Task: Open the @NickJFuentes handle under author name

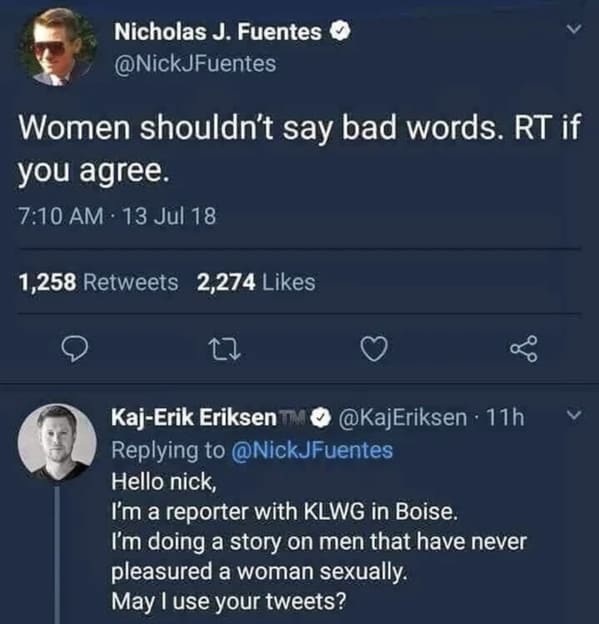Action: pyautogui.click(x=195, y=64)
